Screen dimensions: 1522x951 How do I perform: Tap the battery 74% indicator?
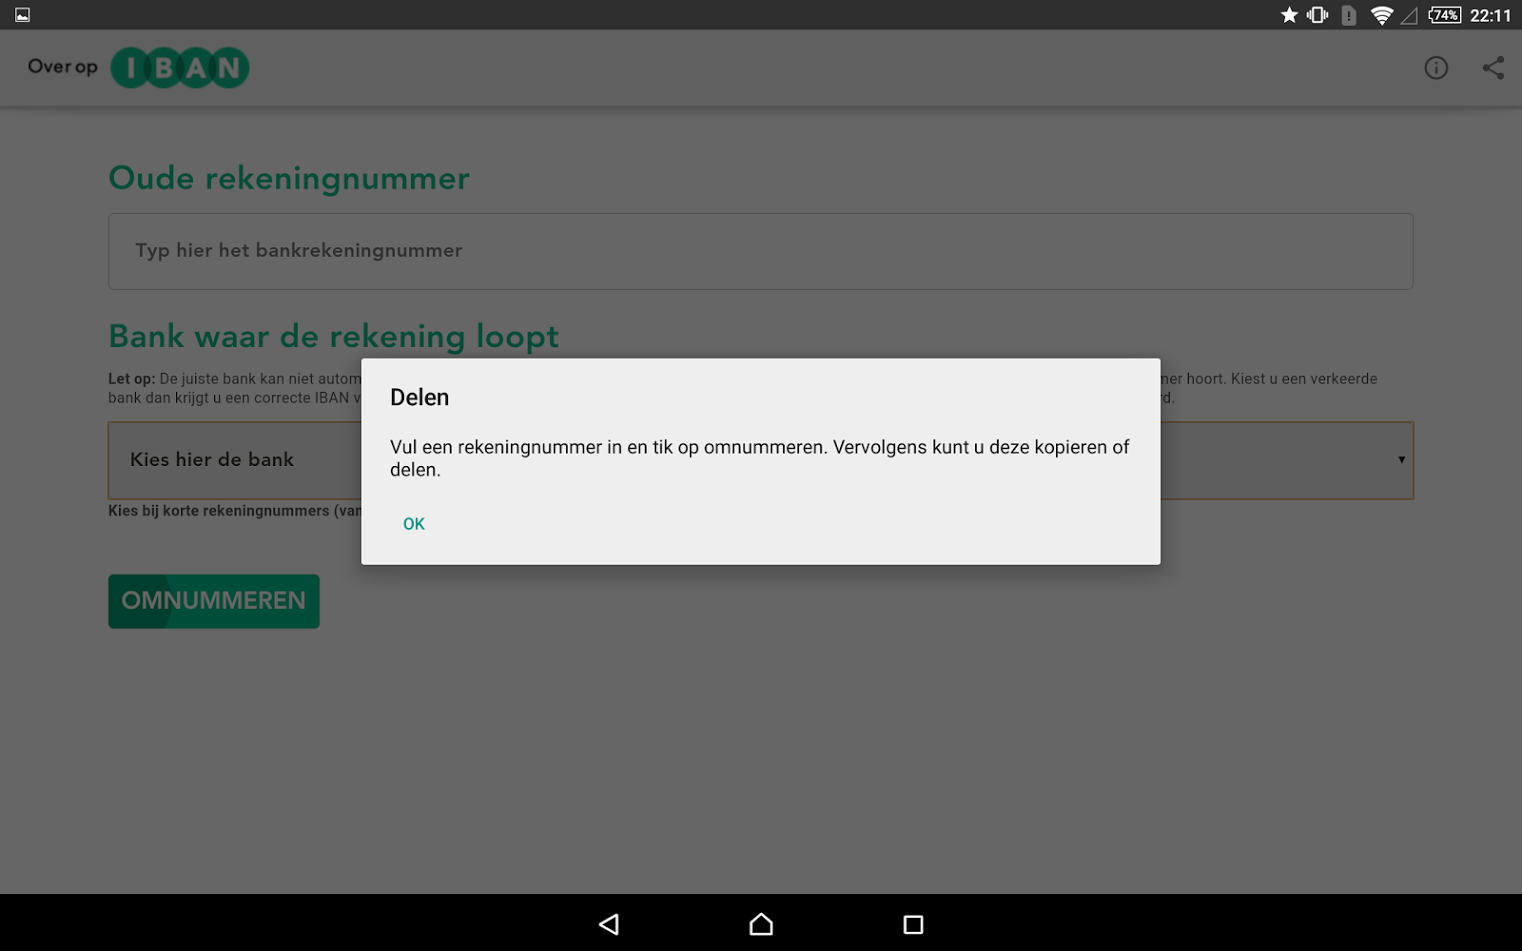tap(1444, 15)
